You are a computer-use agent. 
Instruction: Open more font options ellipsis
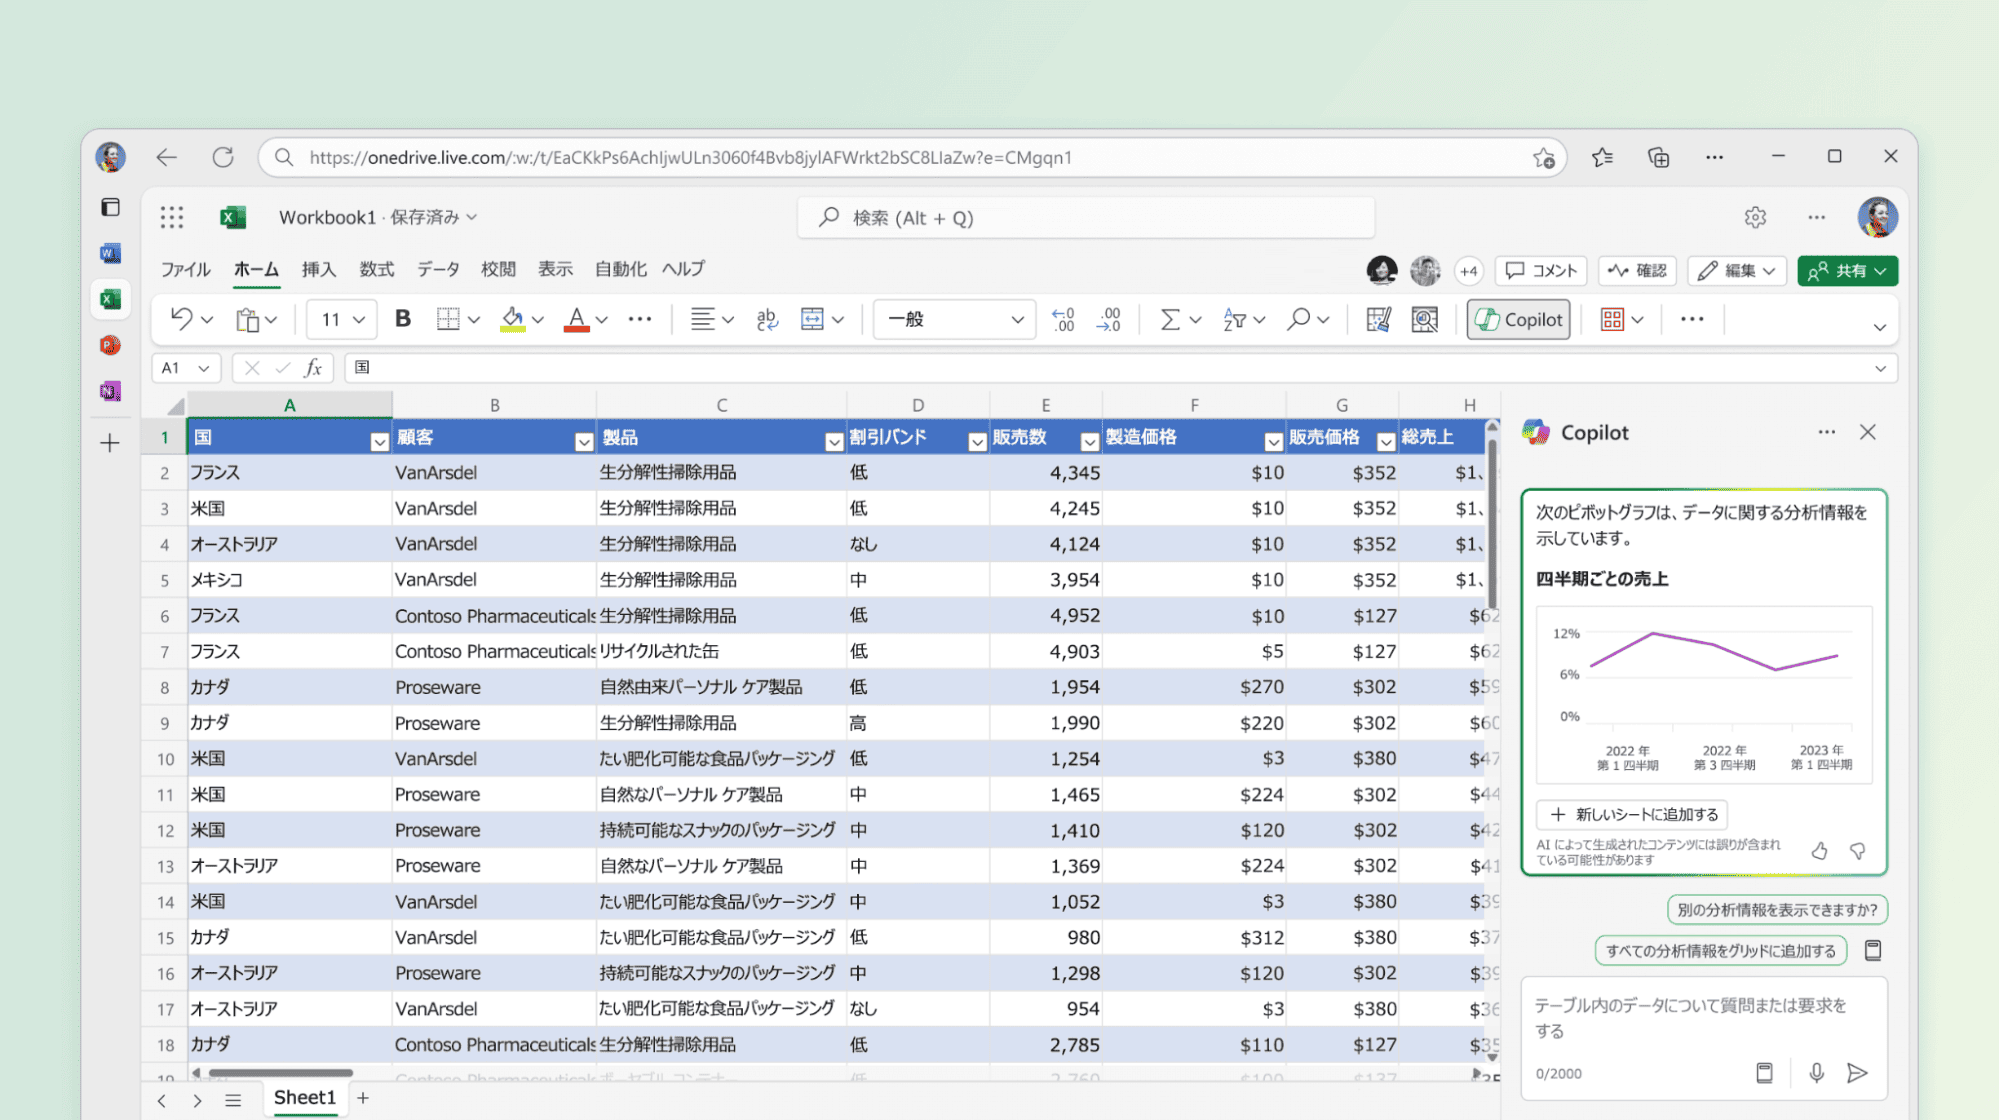click(640, 319)
